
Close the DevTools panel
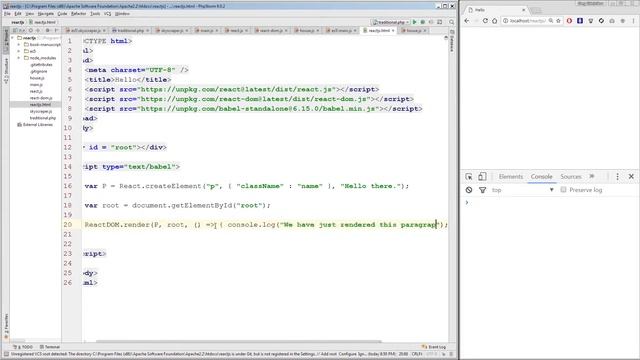click(631, 177)
